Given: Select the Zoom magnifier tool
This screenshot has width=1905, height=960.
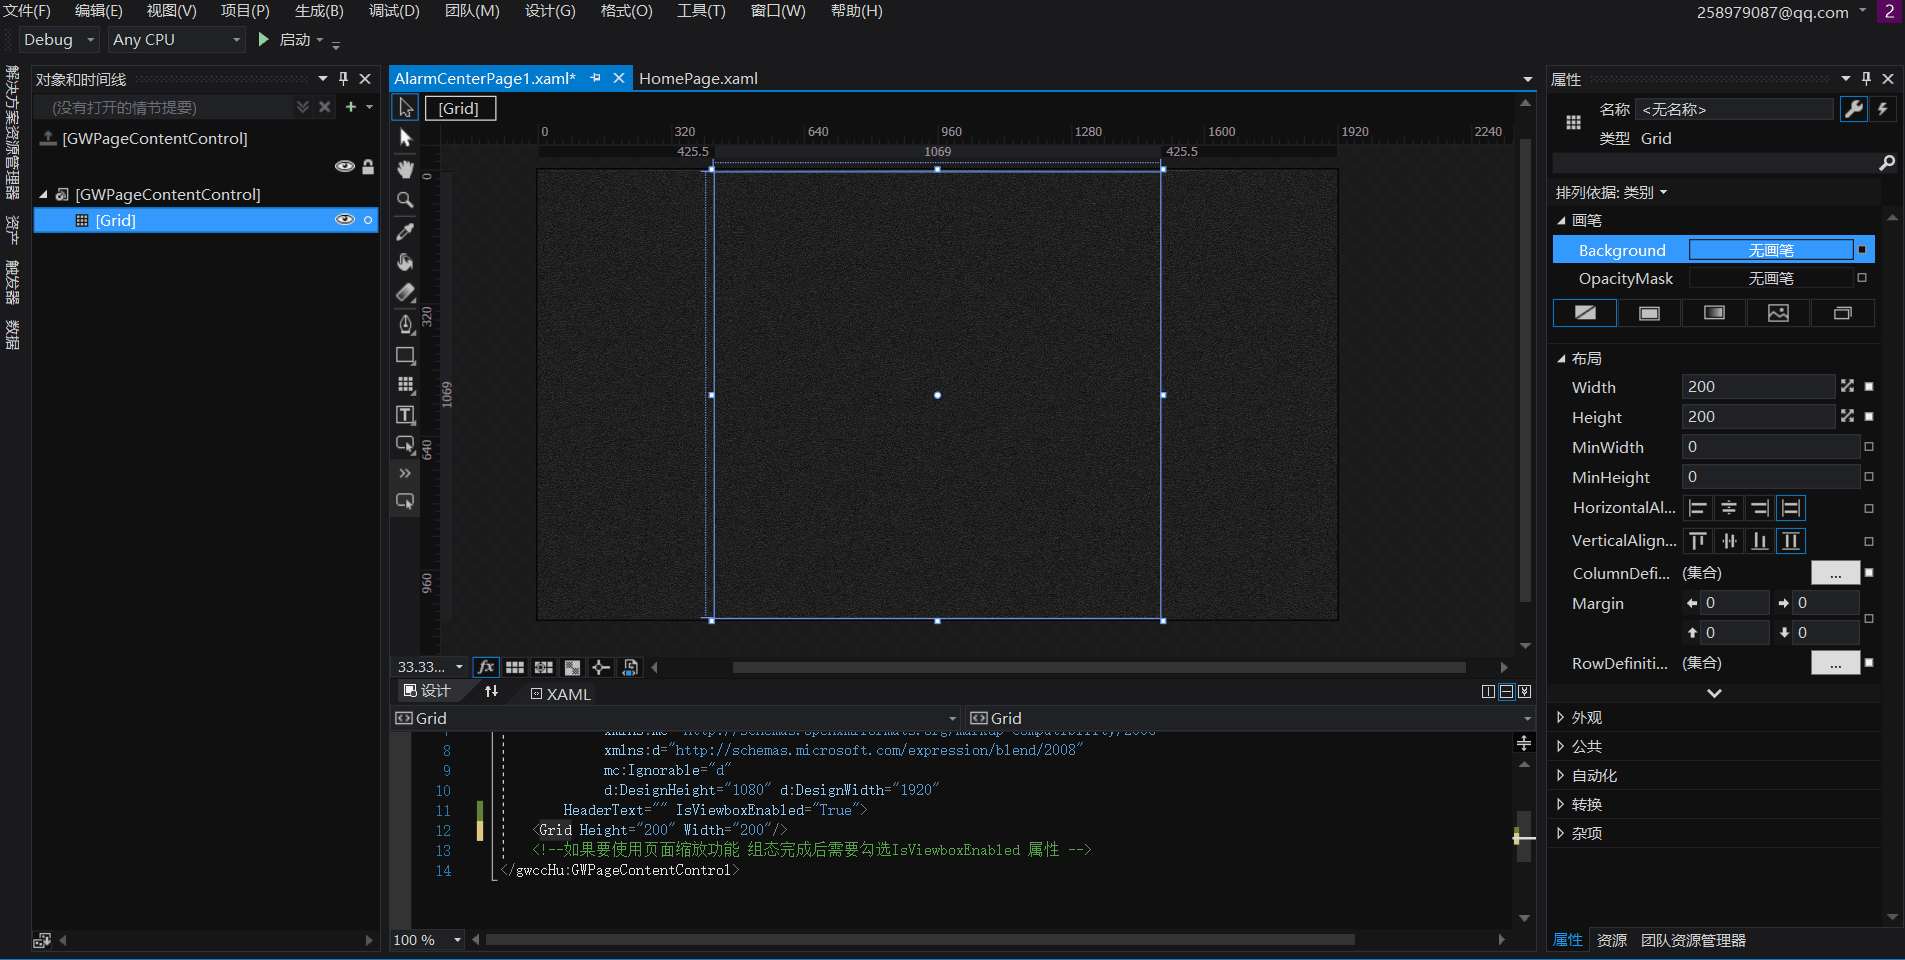Looking at the screenshot, I should [405, 200].
